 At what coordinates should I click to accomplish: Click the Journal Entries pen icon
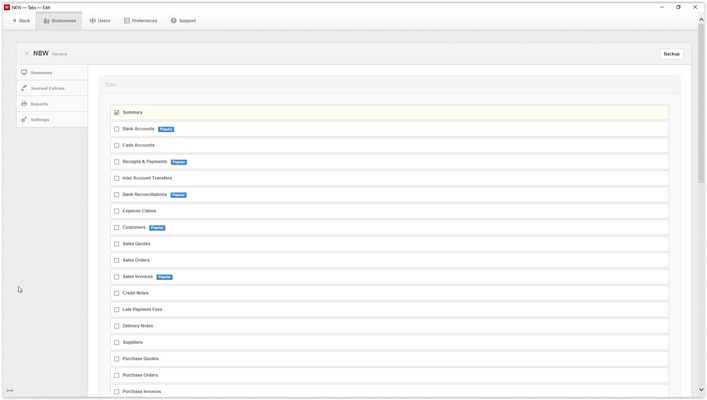24,88
